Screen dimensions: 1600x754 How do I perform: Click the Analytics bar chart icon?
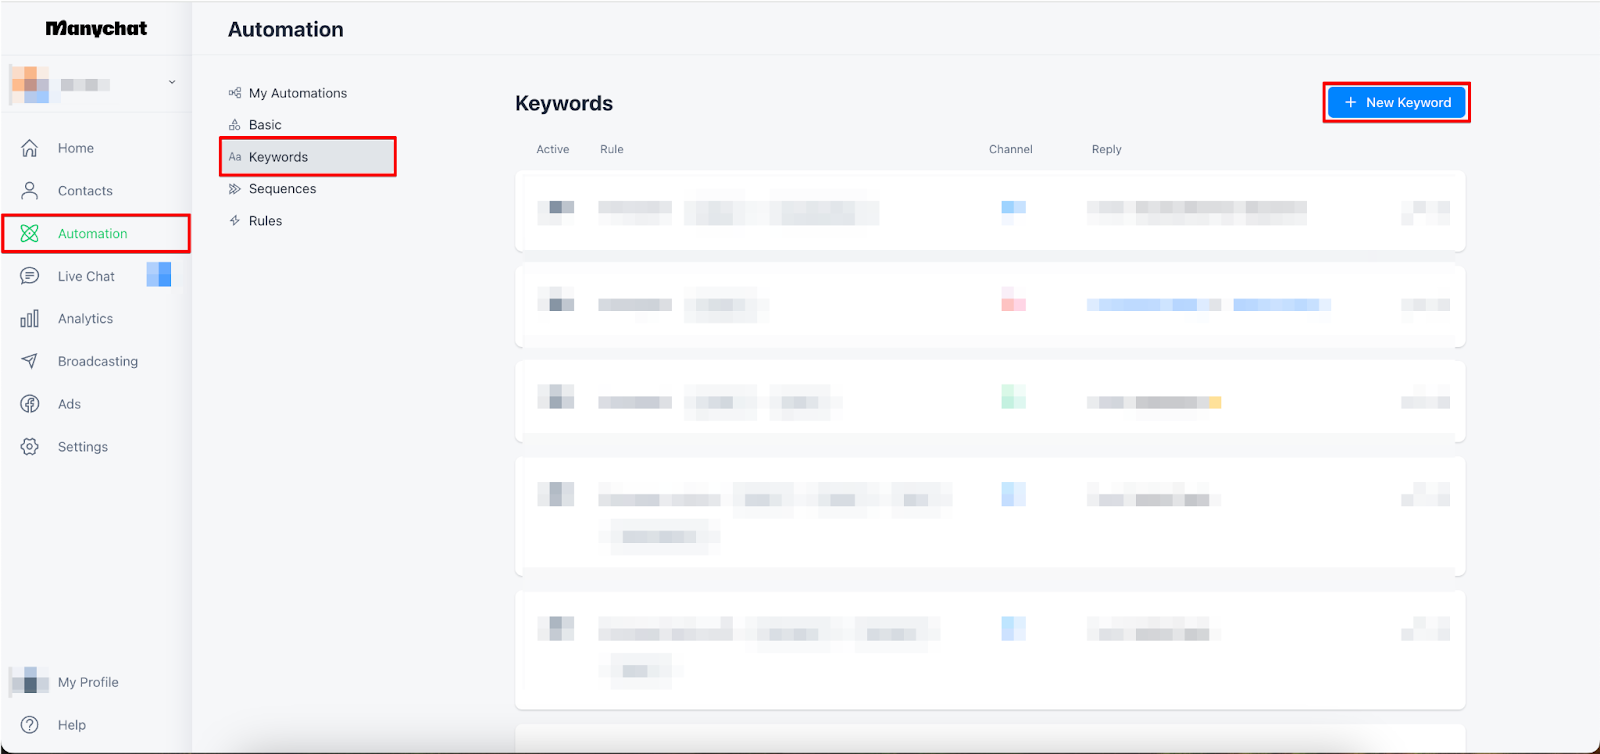click(x=30, y=319)
